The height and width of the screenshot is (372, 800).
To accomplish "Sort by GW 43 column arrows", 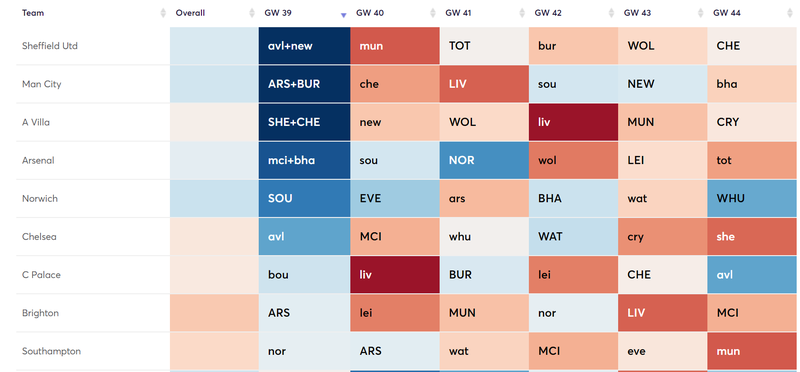I will pyautogui.click(x=701, y=13).
